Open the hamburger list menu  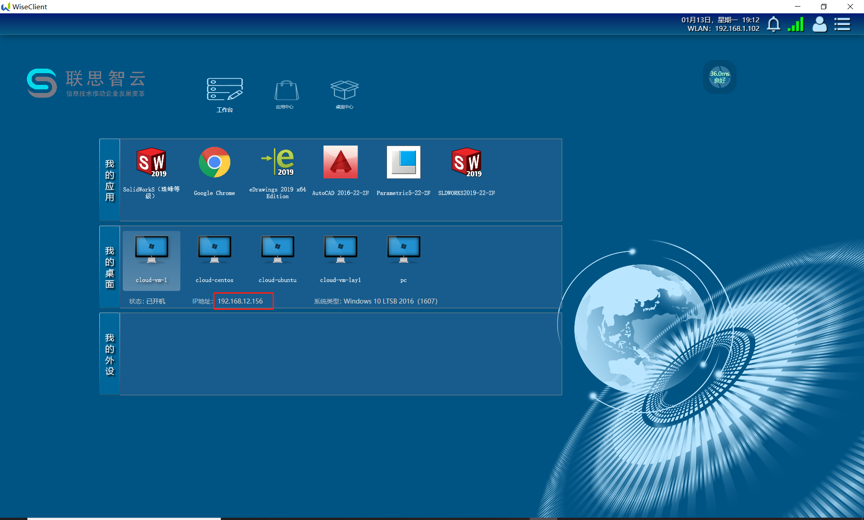tap(842, 24)
